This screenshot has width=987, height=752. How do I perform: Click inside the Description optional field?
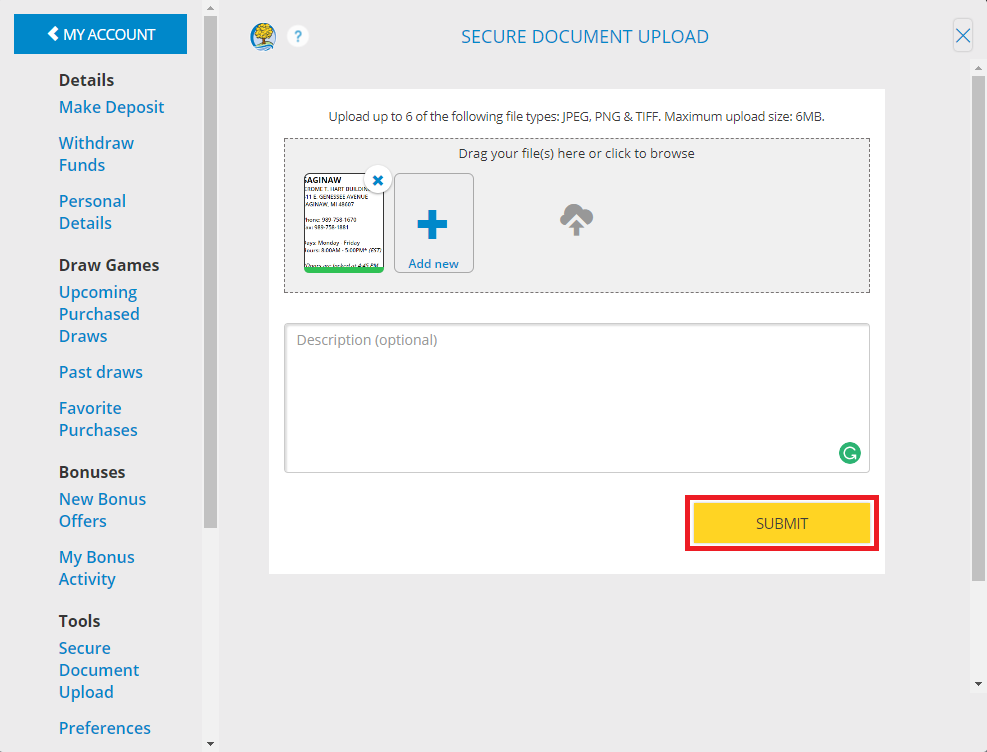(576, 397)
